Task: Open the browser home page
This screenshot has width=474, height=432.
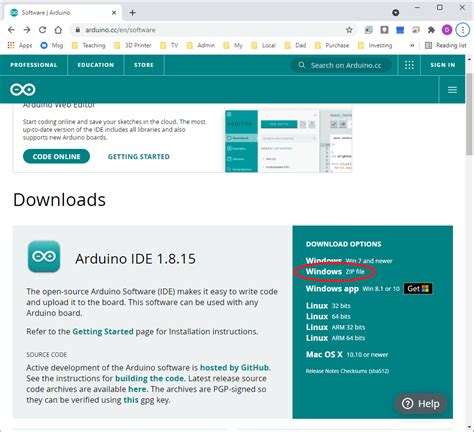Action: click(x=58, y=30)
